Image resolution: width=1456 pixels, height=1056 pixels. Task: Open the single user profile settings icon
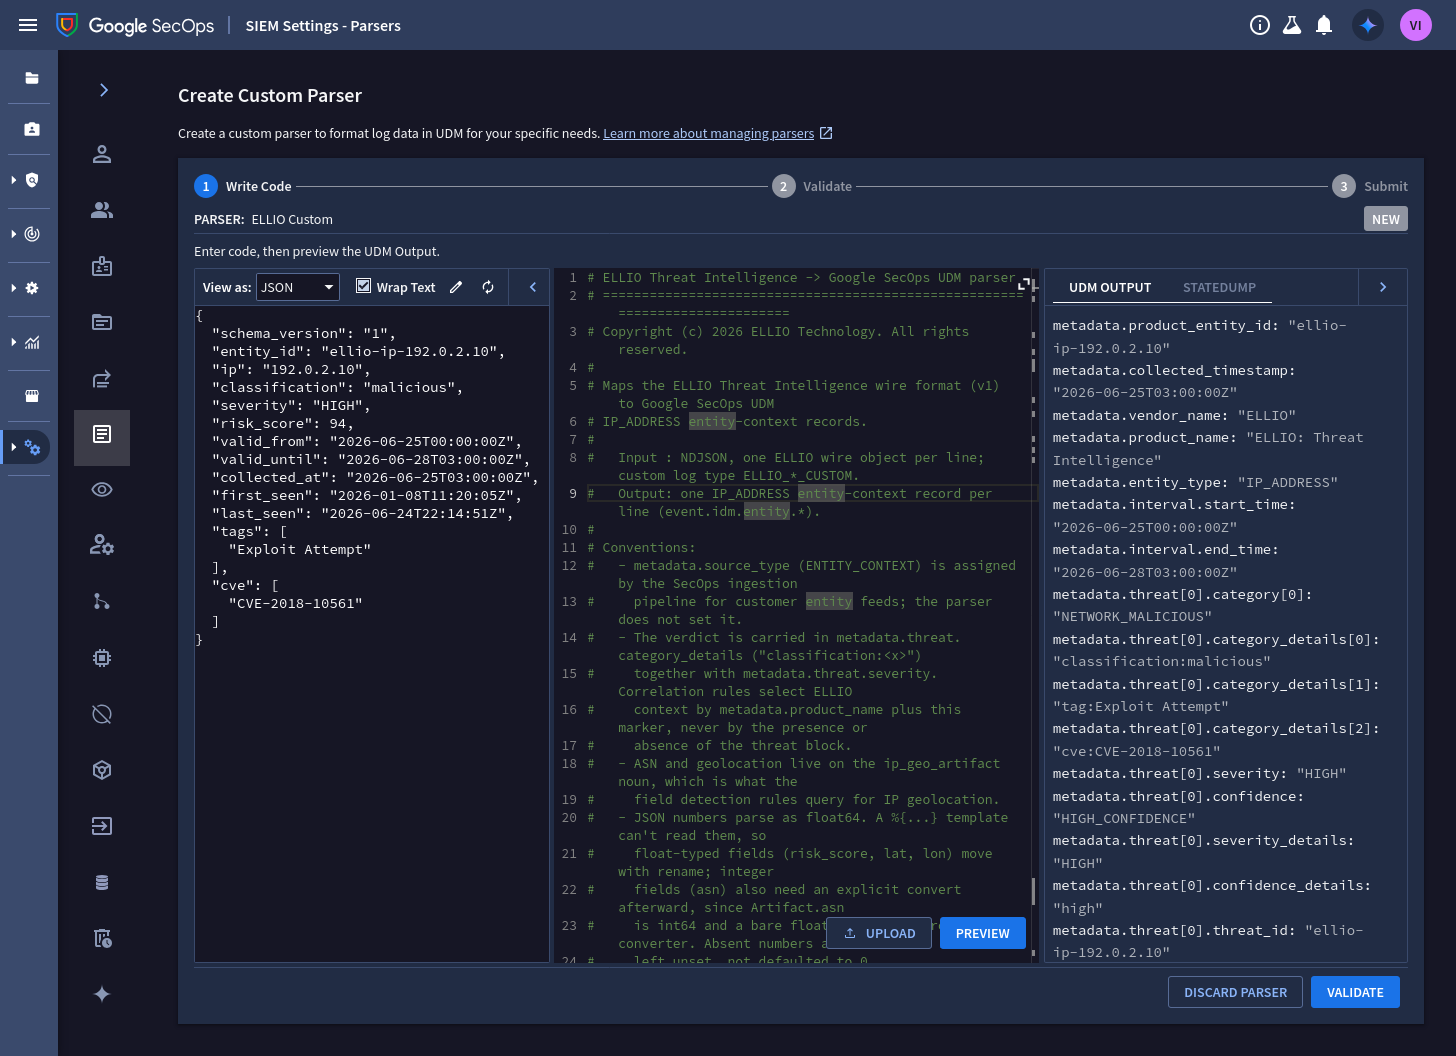pos(102,154)
